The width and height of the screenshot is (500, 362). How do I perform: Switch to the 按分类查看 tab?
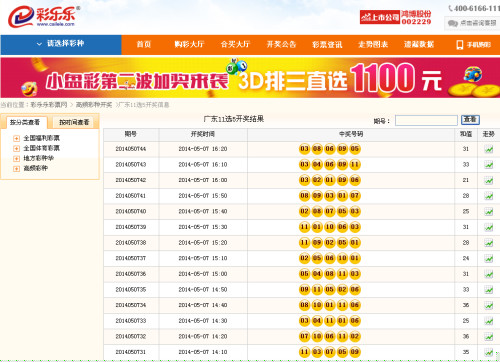[x=25, y=122]
